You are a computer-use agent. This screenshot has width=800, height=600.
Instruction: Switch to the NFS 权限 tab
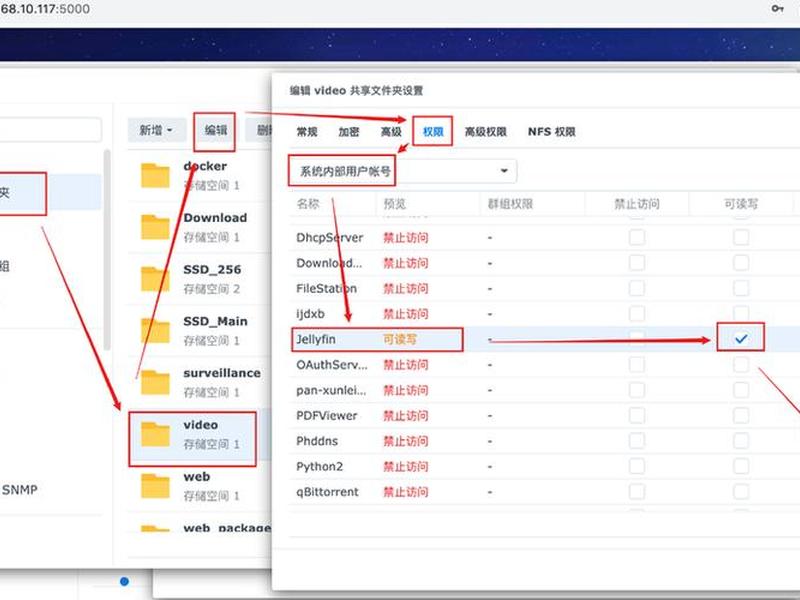pyautogui.click(x=552, y=132)
